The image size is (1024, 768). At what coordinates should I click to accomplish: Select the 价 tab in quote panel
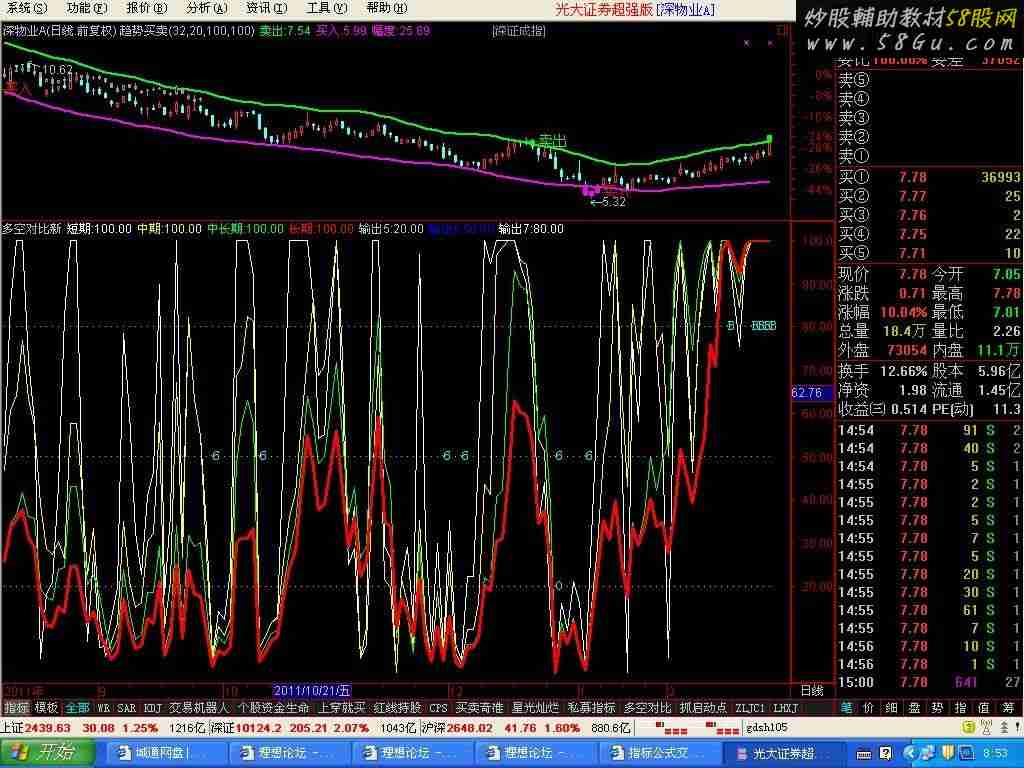[x=869, y=707]
